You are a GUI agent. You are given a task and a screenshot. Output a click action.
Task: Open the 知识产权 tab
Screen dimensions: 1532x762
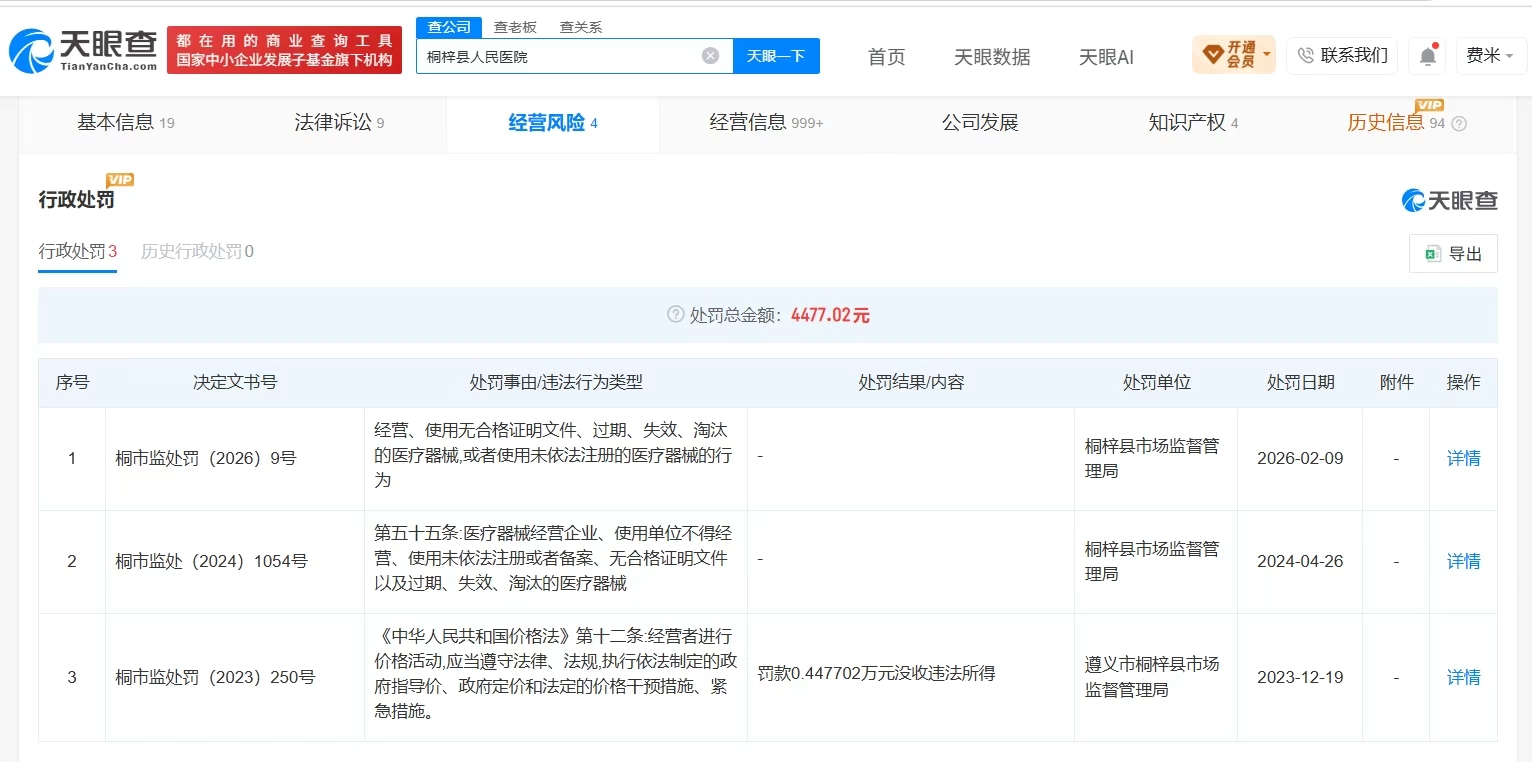click(x=1193, y=123)
